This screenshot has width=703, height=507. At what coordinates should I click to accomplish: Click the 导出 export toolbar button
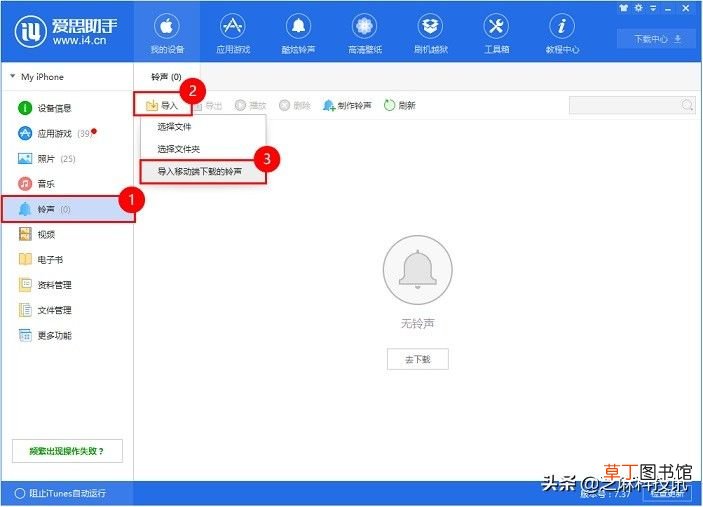pyautogui.click(x=209, y=106)
